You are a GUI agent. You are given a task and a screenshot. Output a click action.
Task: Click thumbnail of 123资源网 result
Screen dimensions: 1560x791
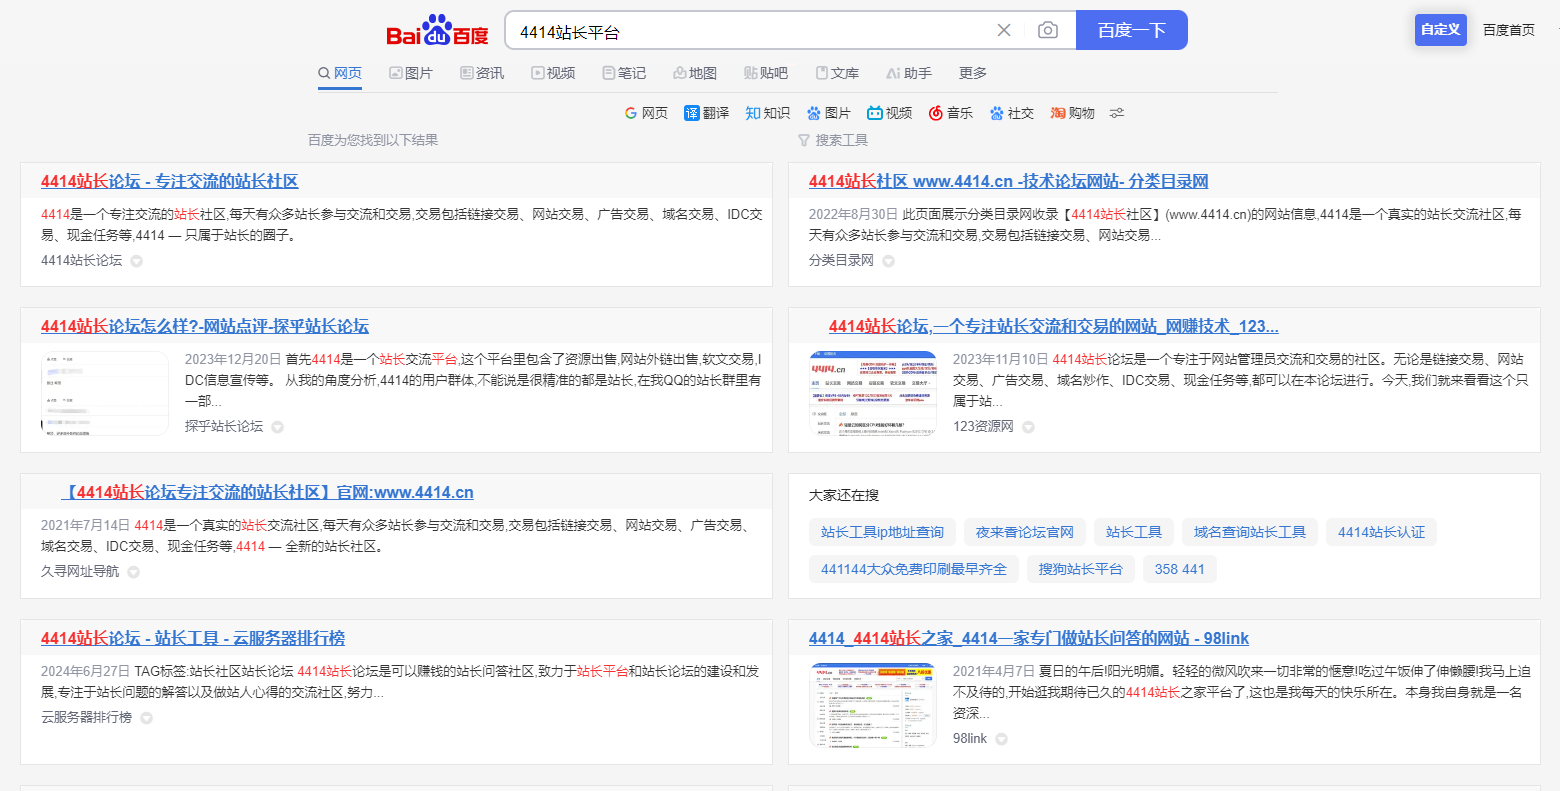[x=873, y=393]
